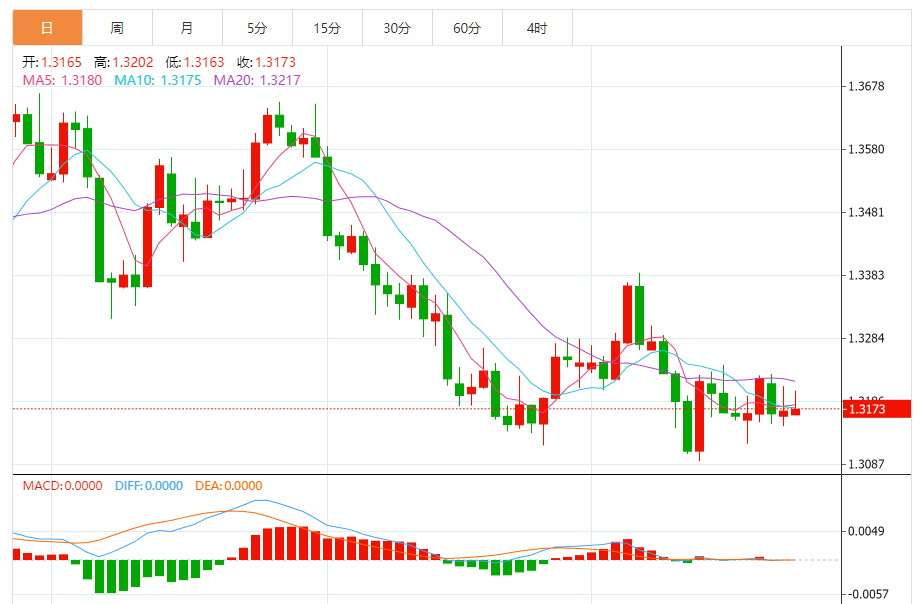Switch to the 月 monthly tab
922x604 pixels.
click(187, 28)
